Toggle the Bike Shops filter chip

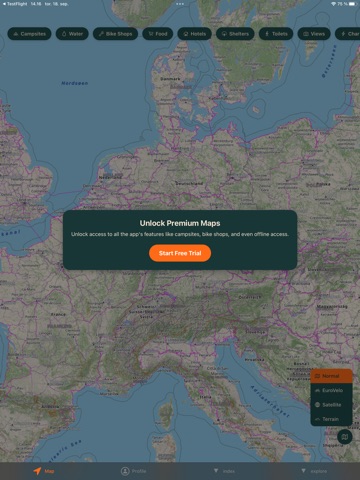[115, 34]
